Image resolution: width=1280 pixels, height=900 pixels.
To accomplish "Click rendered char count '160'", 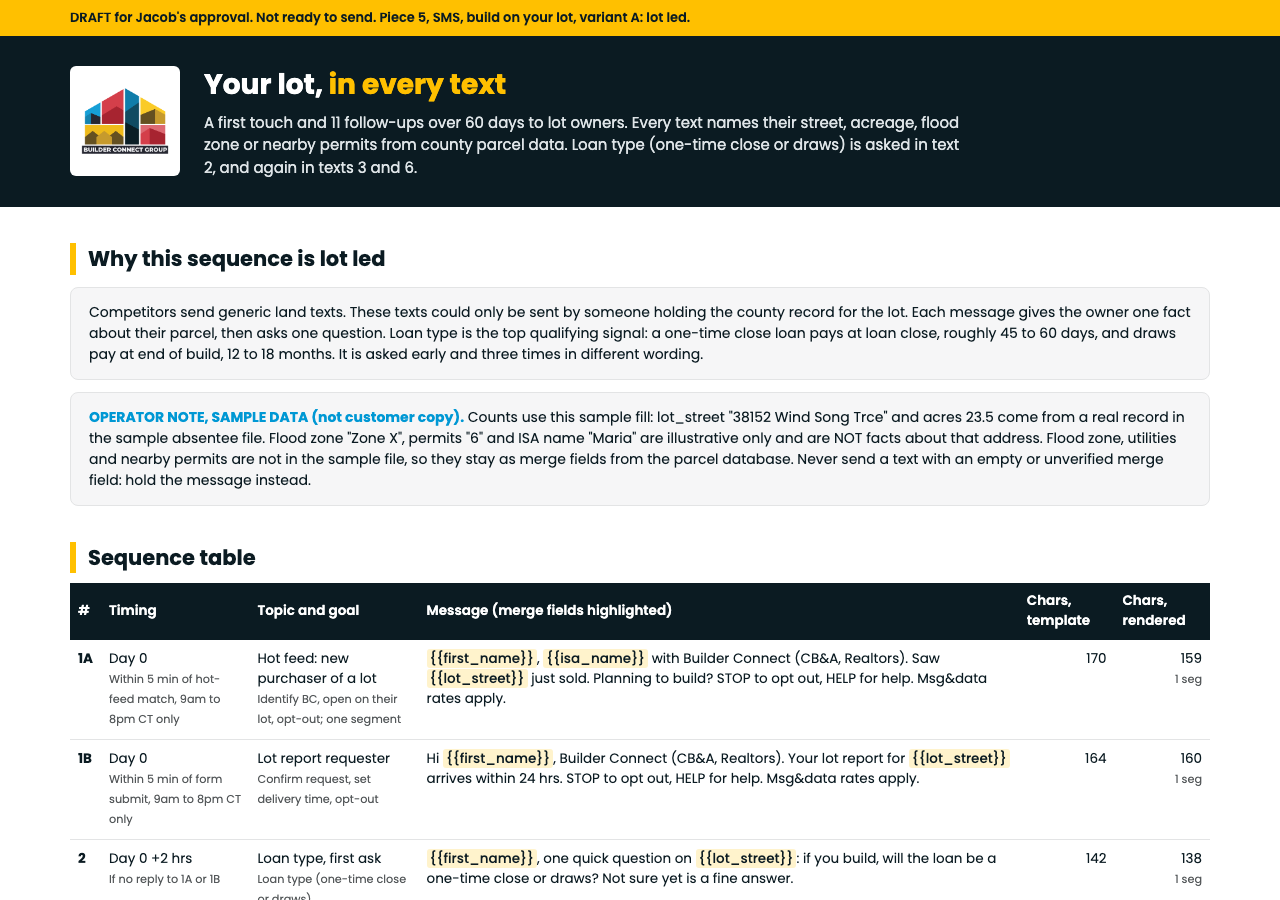I will (x=1191, y=758).
